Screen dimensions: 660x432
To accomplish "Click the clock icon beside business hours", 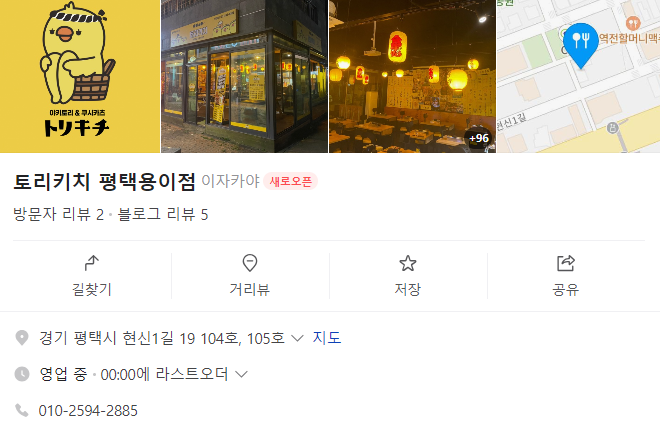I will [22, 374].
